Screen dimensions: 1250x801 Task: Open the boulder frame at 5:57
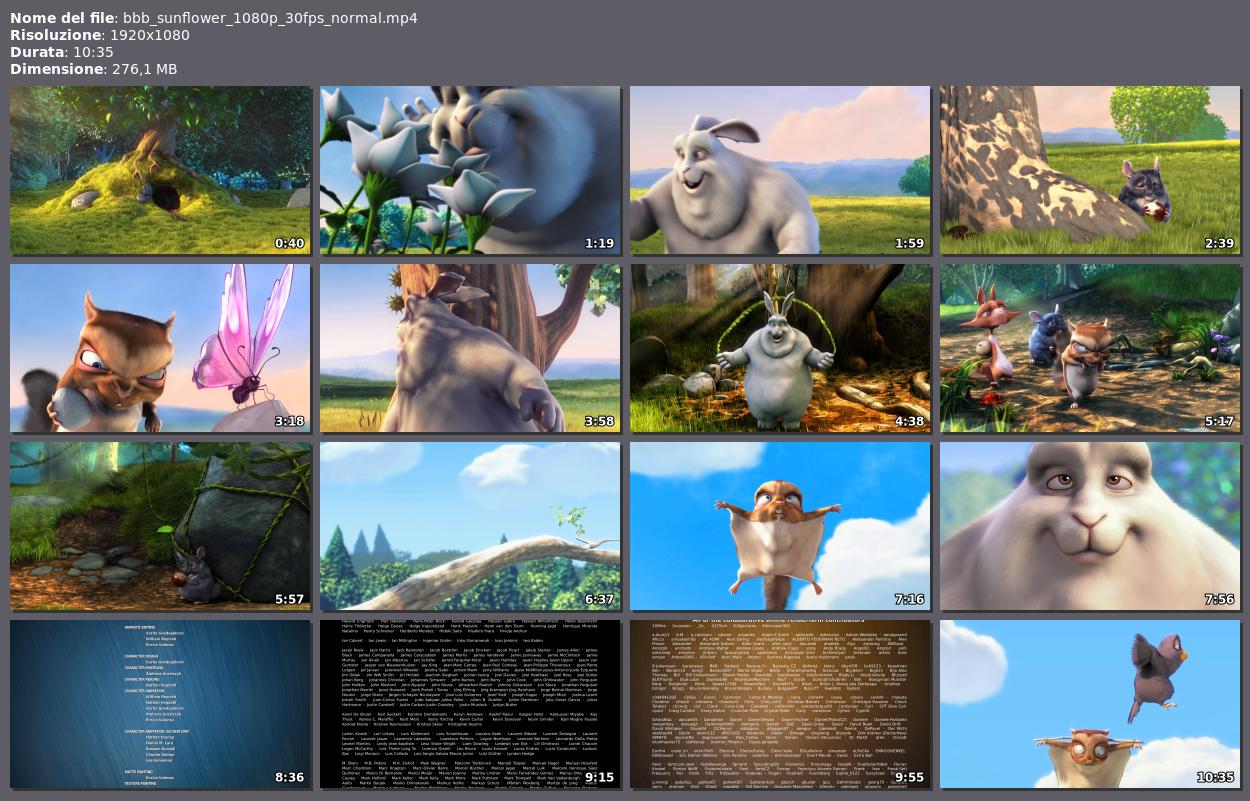160,526
